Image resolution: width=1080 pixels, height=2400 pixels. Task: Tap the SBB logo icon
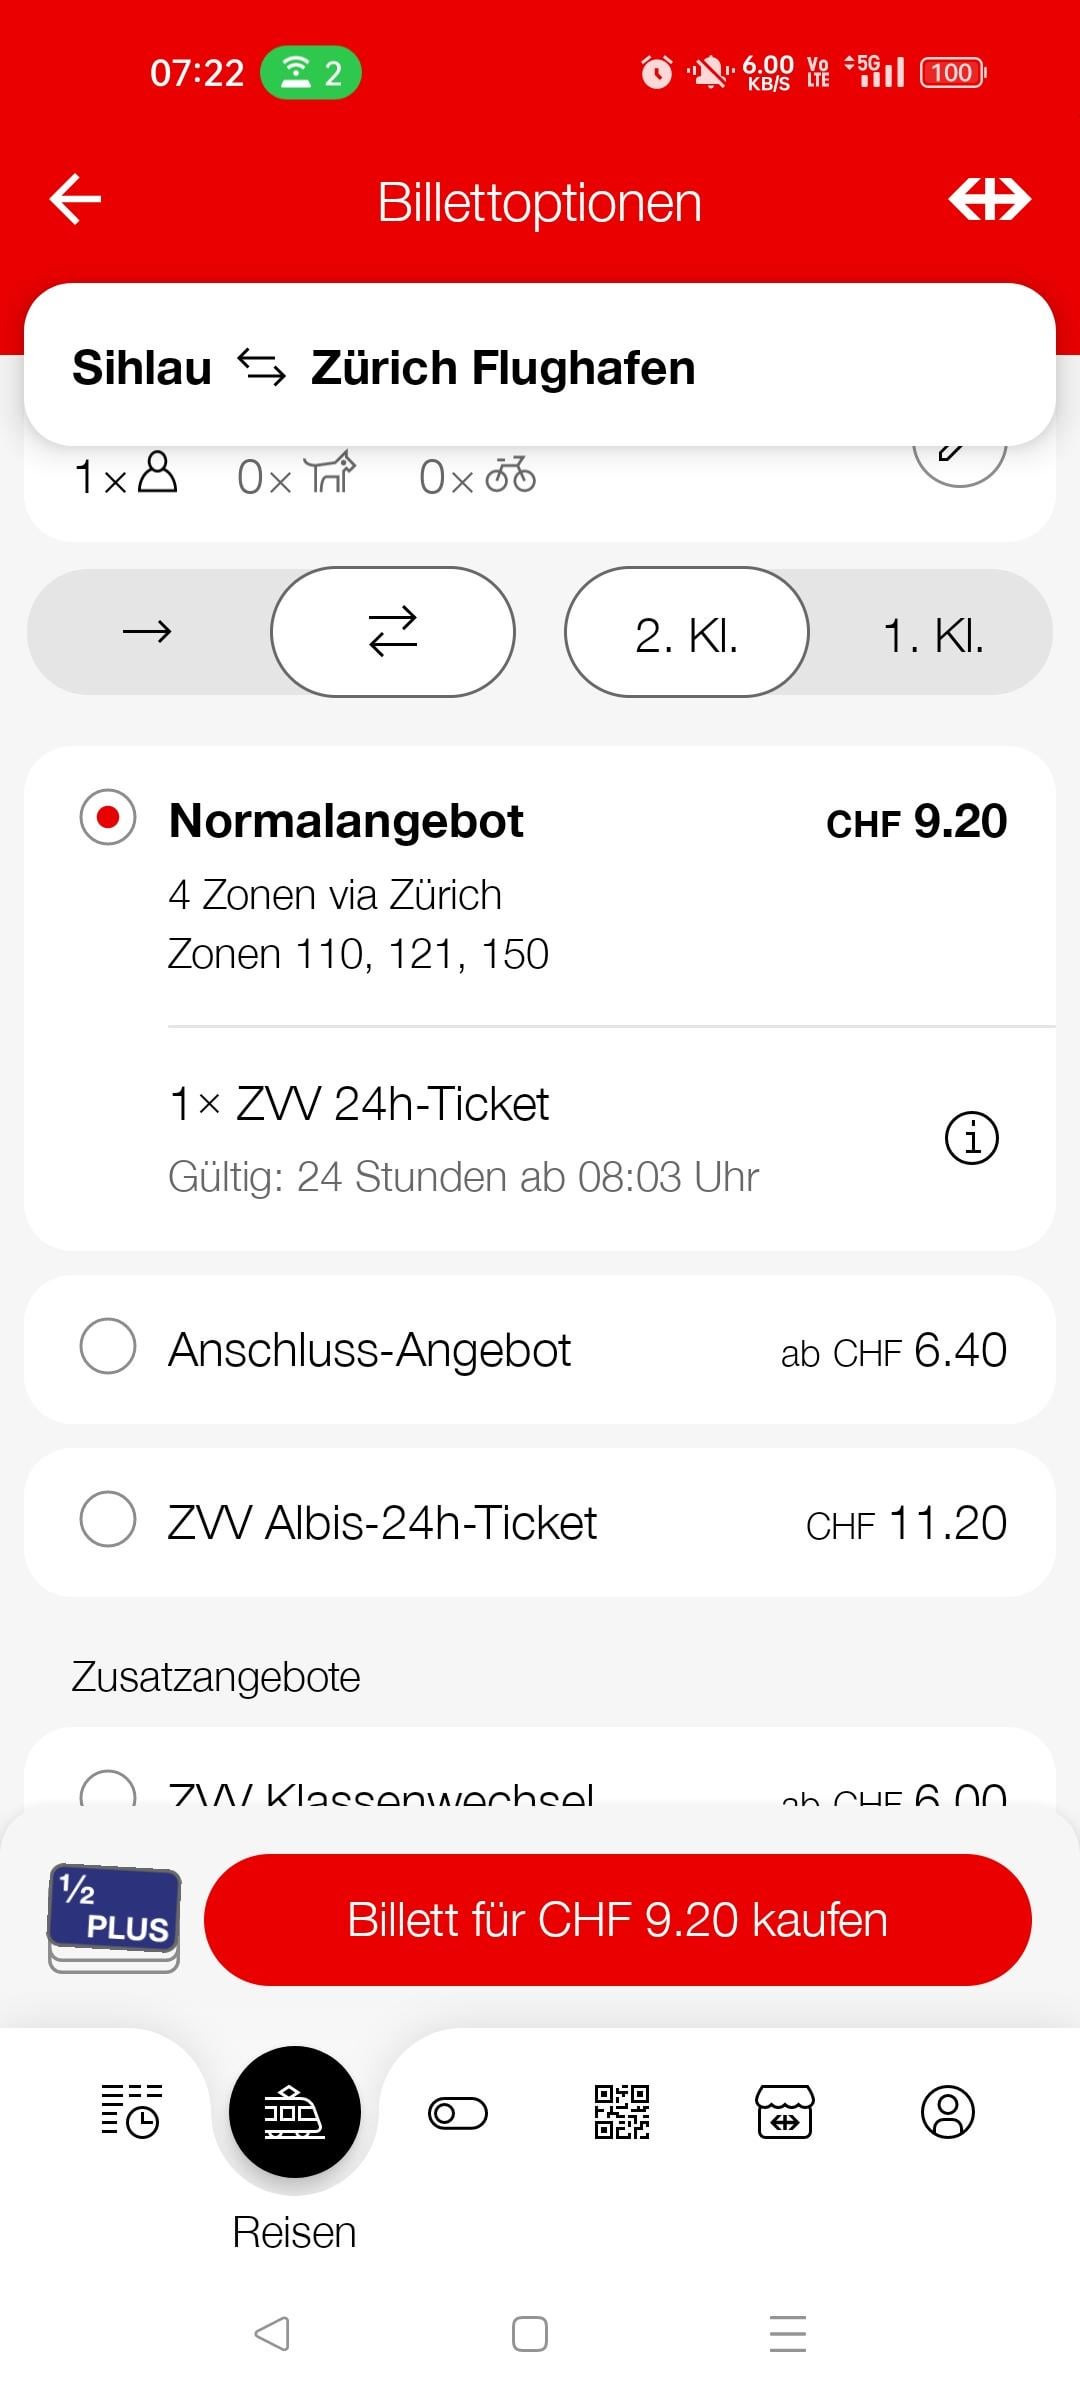989,199
